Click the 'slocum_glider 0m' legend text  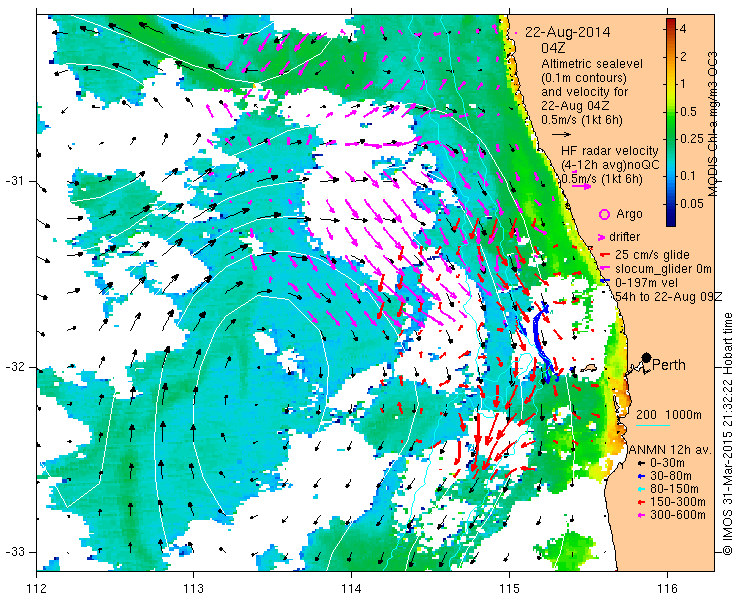click(x=663, y=269)
